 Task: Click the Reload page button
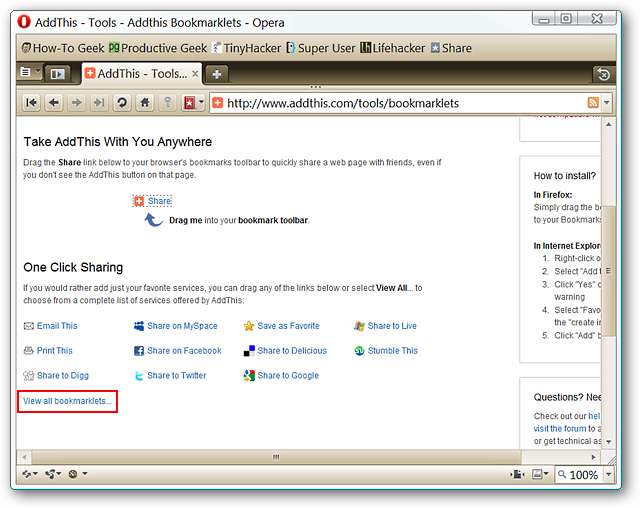click(122, 103)
